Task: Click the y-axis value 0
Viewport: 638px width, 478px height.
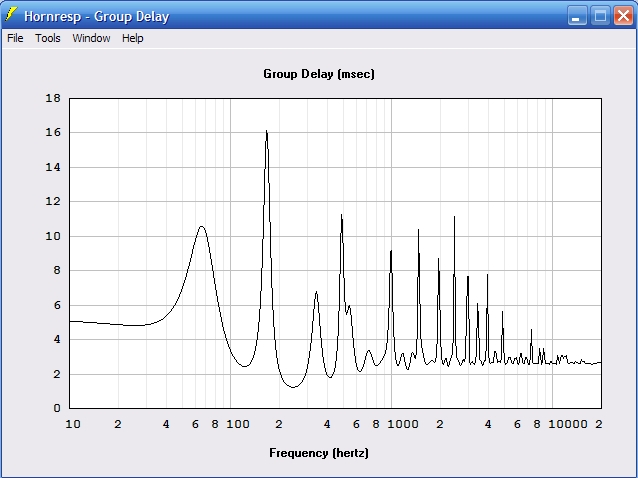Action: (x=57, y=408)
